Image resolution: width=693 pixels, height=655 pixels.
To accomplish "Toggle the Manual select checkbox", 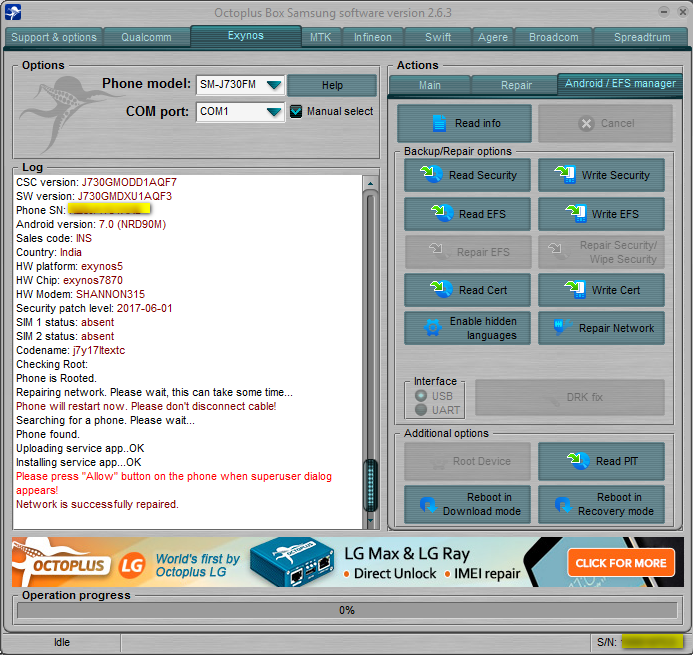I will point(296,111).
